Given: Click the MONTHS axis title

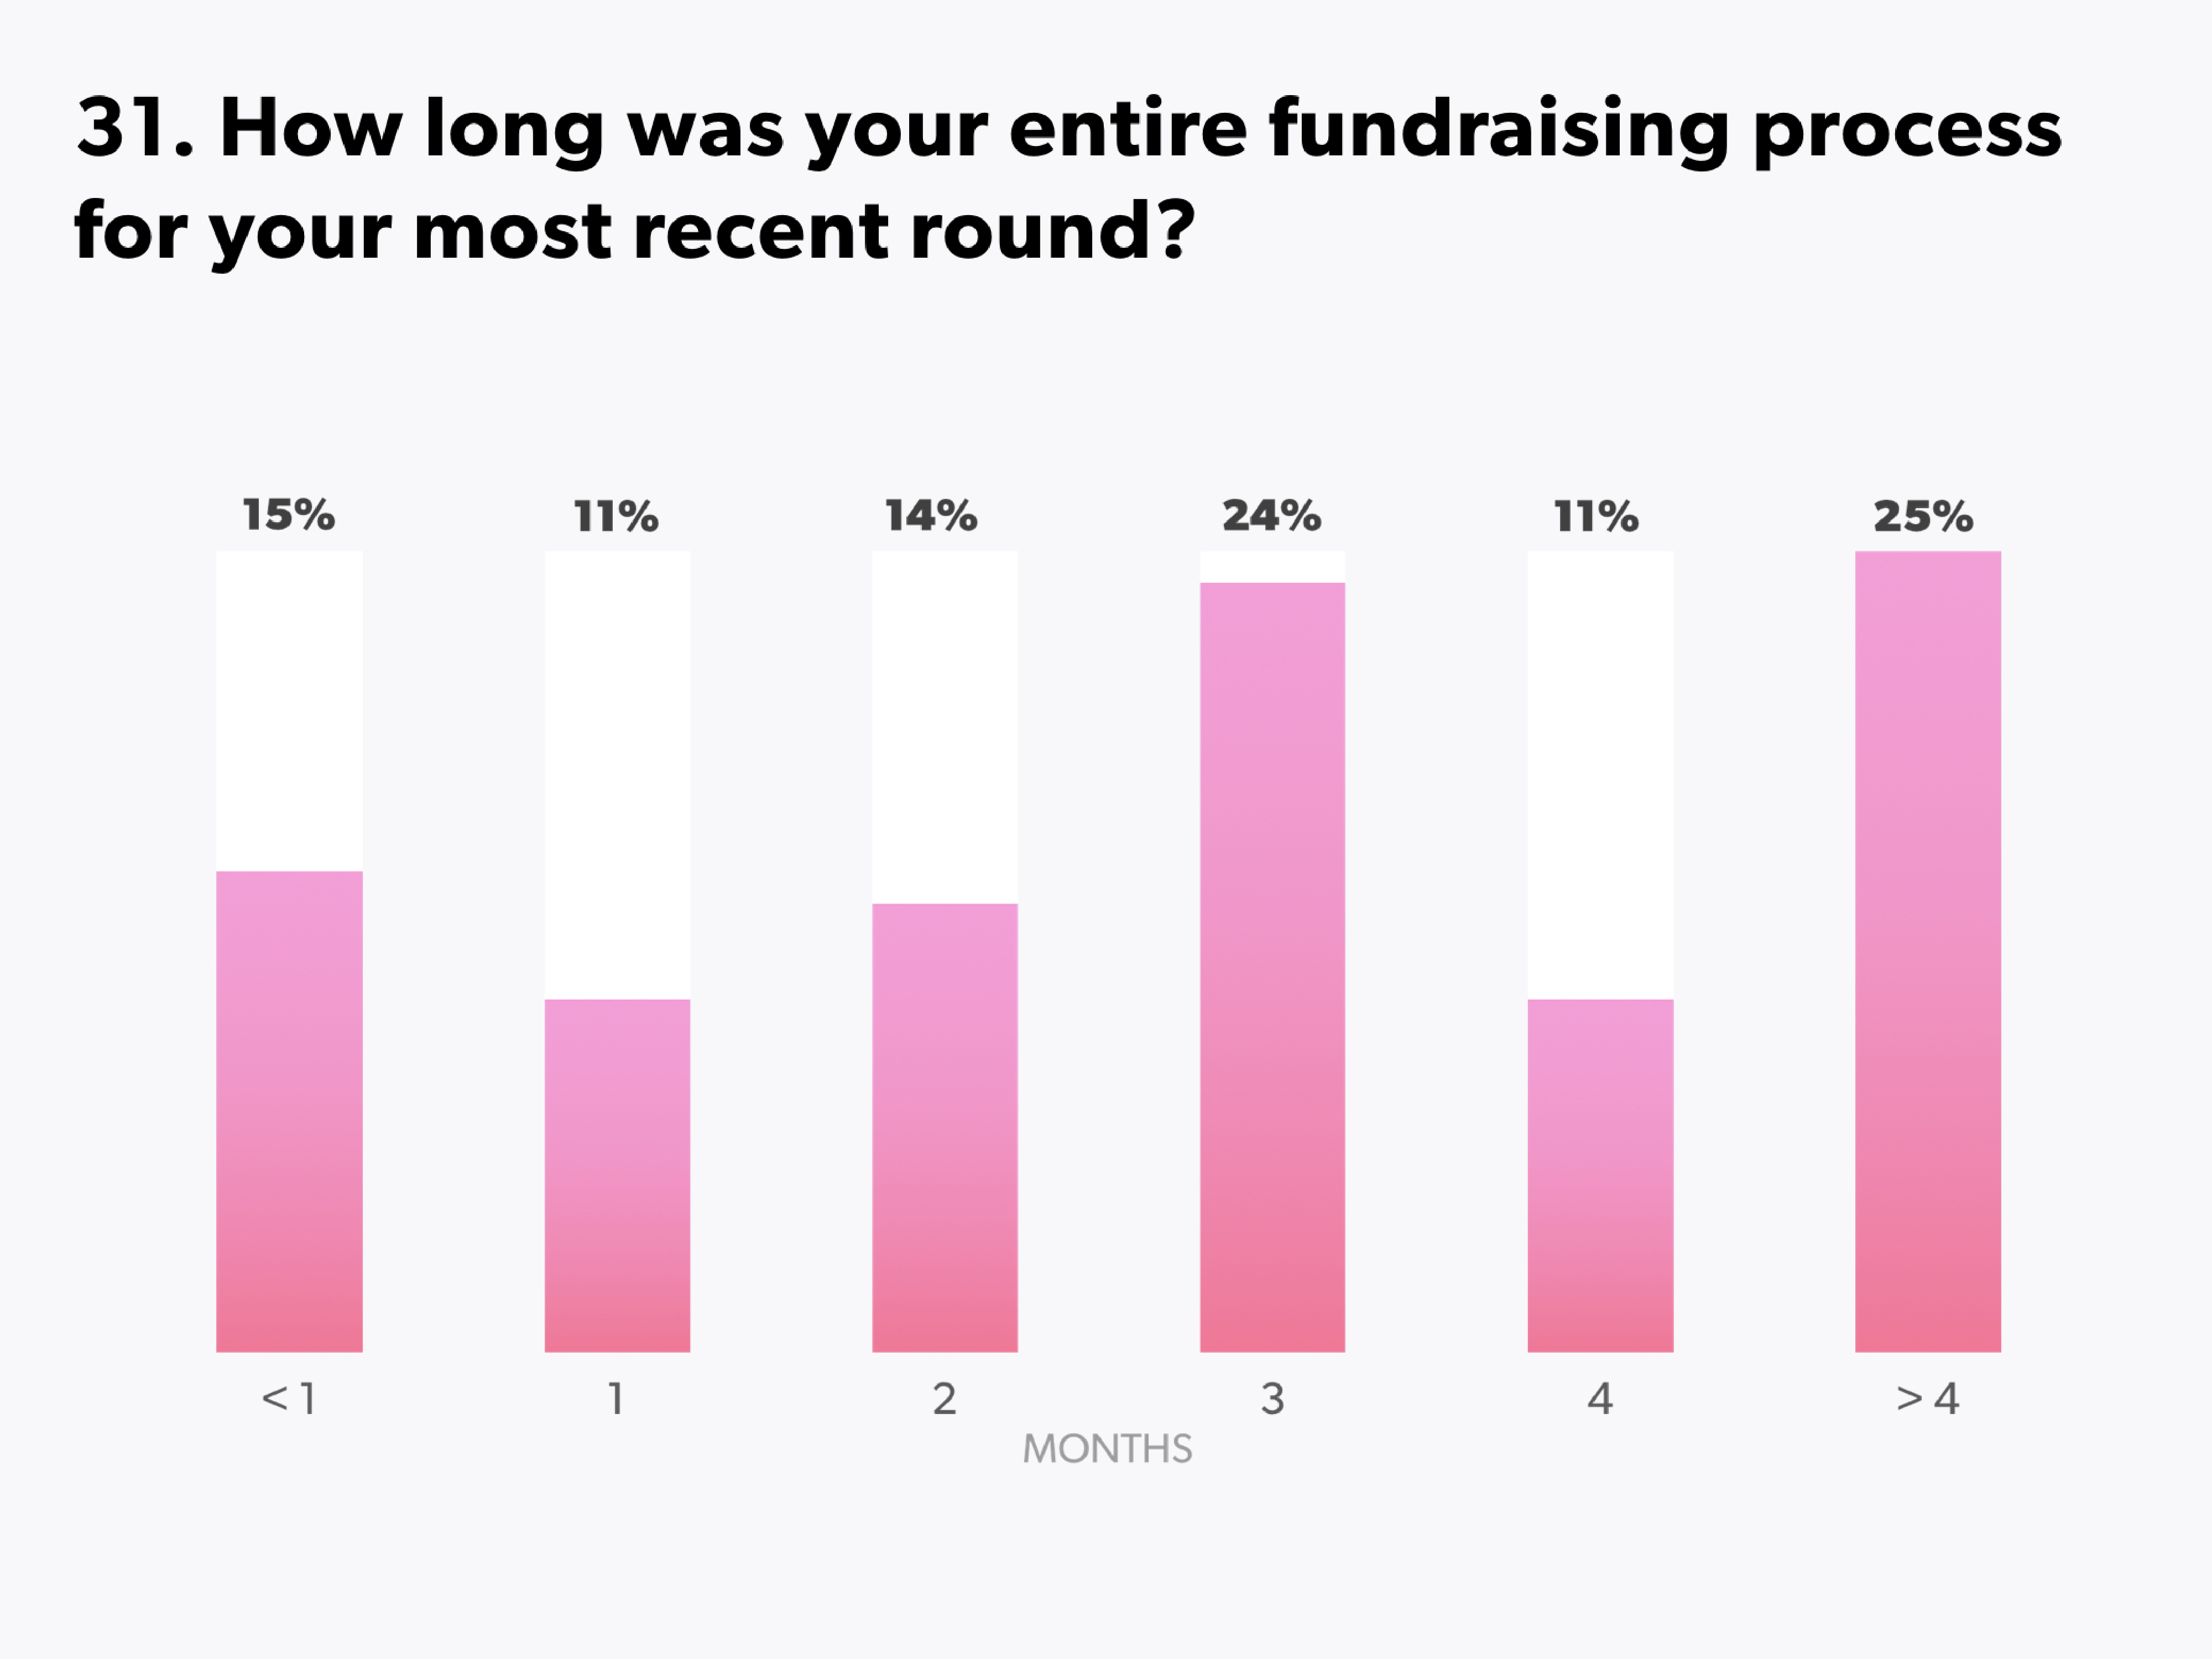Looking at the screenshot, I should coord(1107,1449).
